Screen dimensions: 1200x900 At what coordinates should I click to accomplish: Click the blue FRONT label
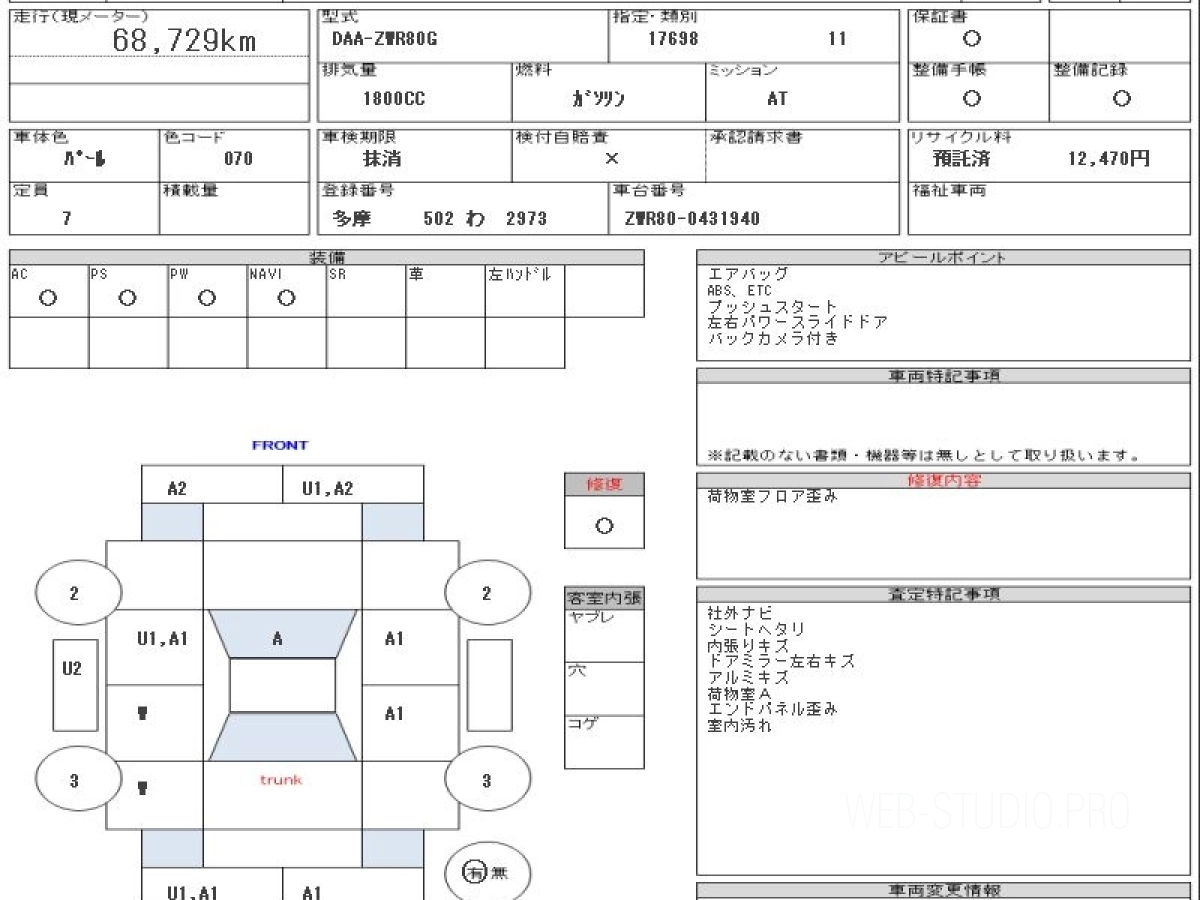[280, 445]
